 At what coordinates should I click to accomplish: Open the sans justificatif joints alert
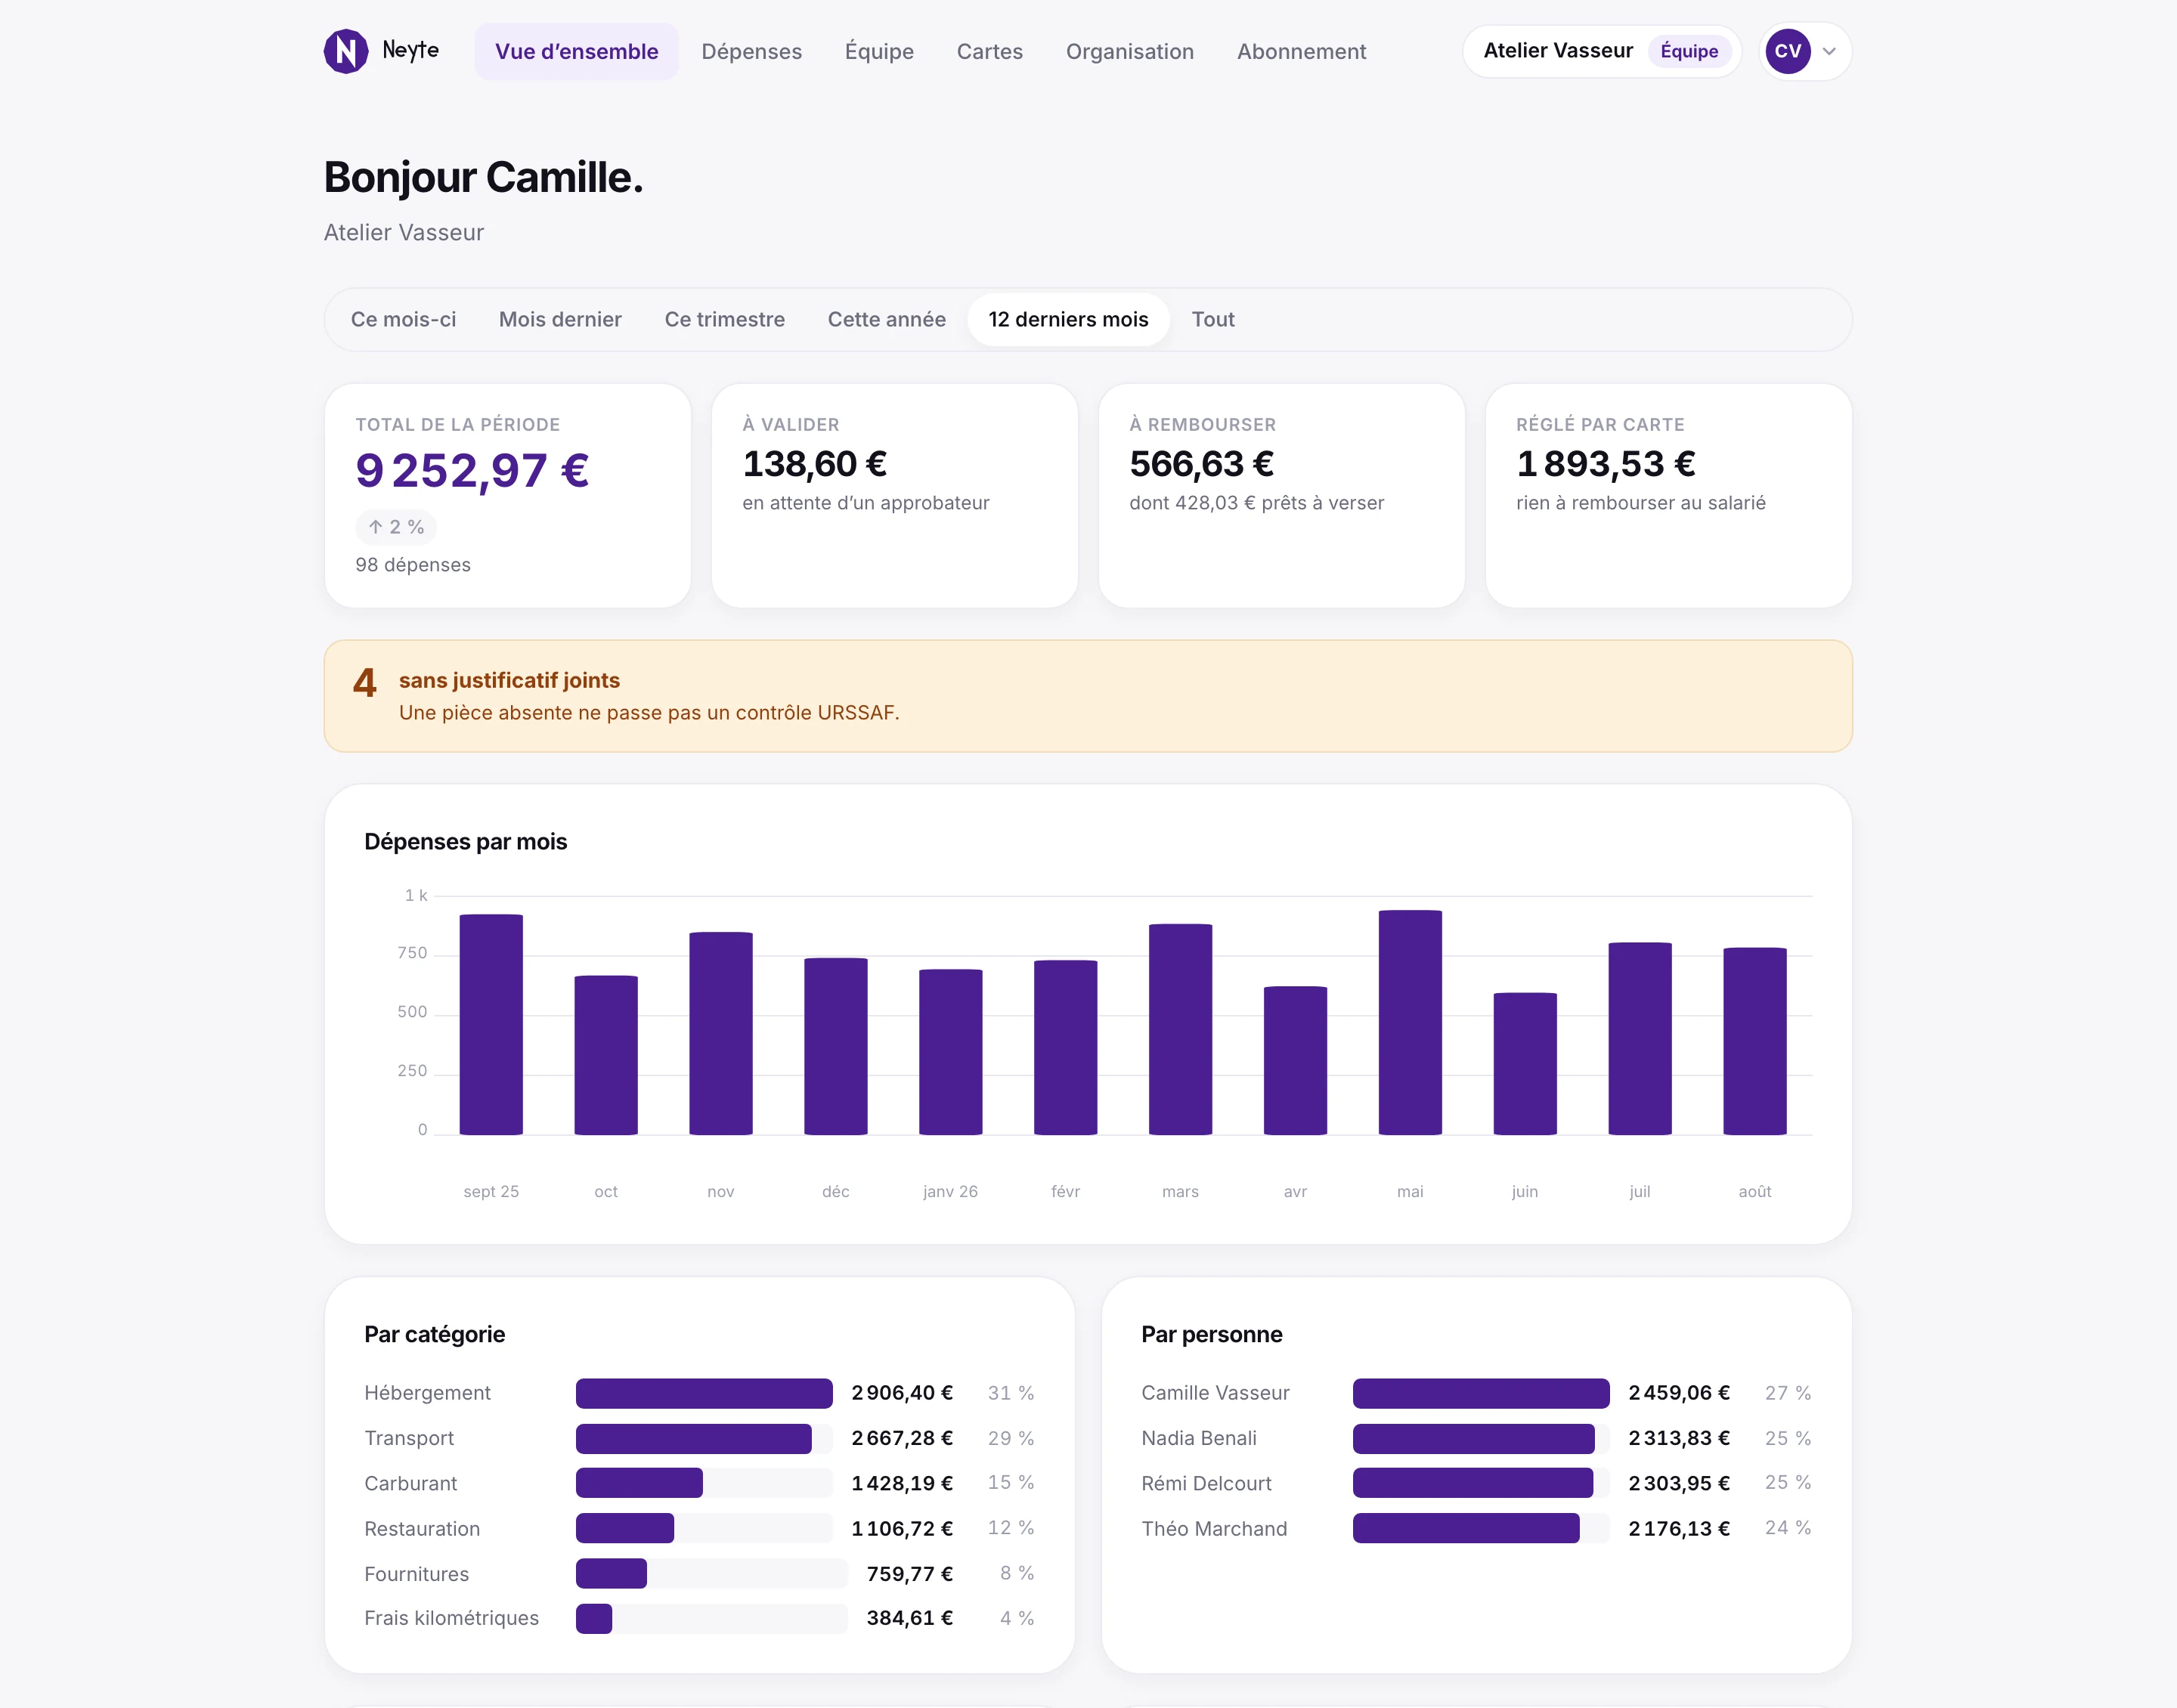1088,696
